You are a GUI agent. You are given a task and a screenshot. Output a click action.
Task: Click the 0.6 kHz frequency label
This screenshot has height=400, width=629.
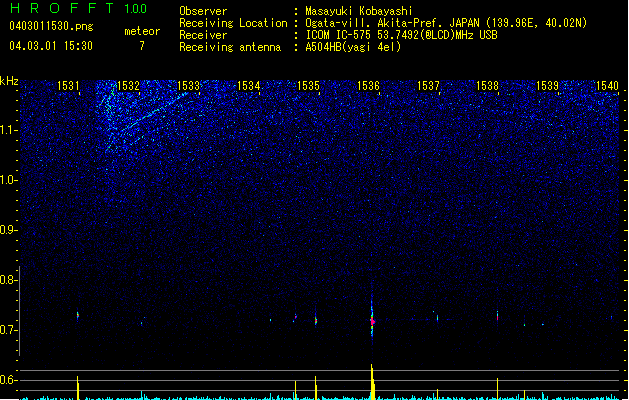click(x=9, y=380)
